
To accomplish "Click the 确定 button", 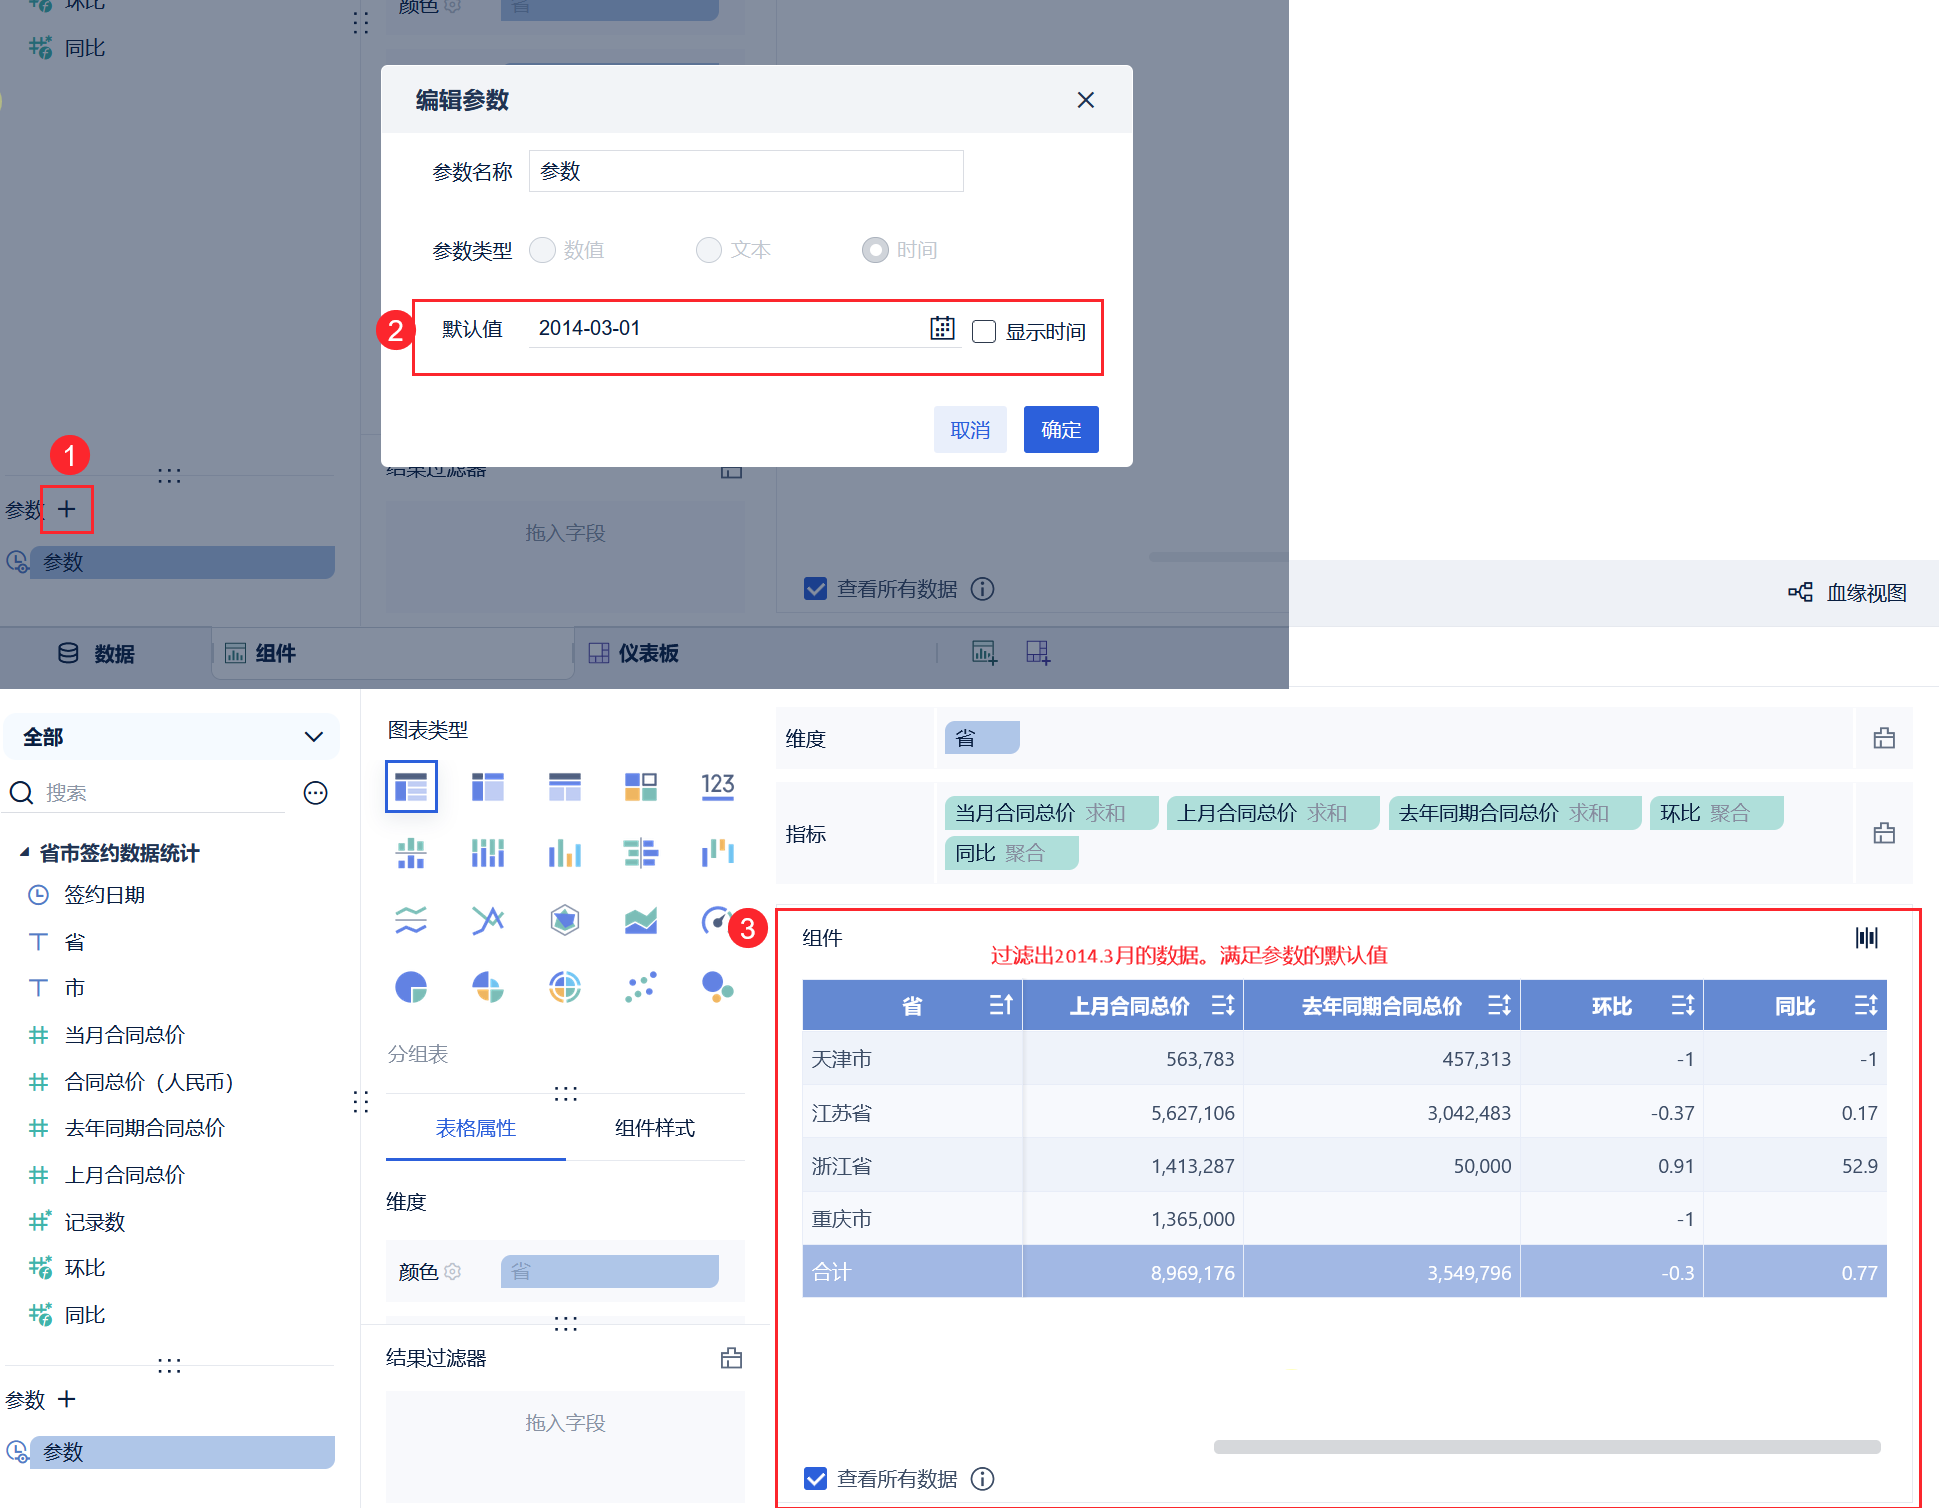I will [x=1060, y=430].
